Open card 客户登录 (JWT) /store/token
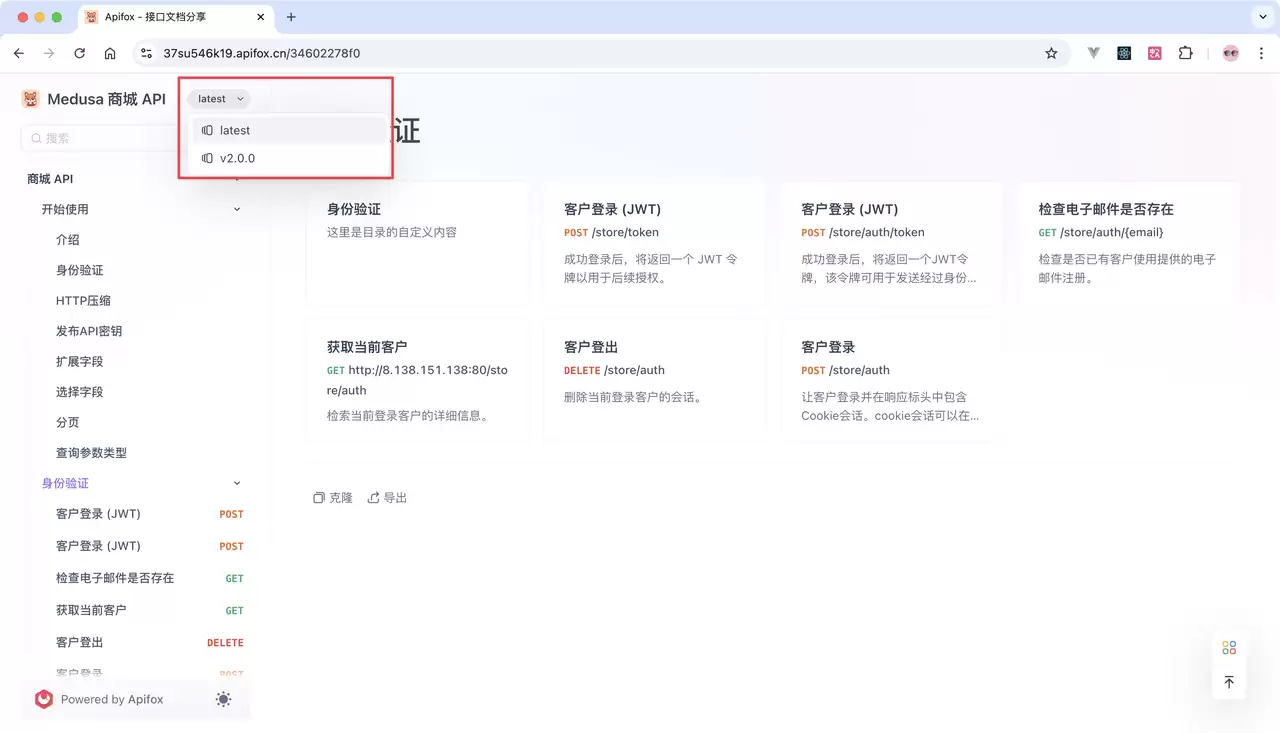This screenshot has width=1280, height=733. 654,243
